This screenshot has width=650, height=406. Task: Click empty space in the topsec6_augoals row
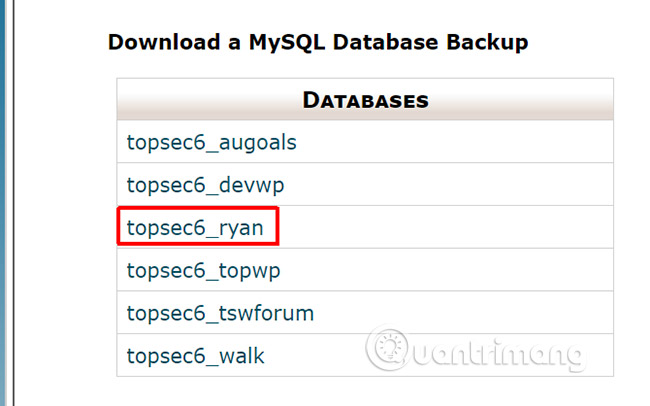coord(454,142)
